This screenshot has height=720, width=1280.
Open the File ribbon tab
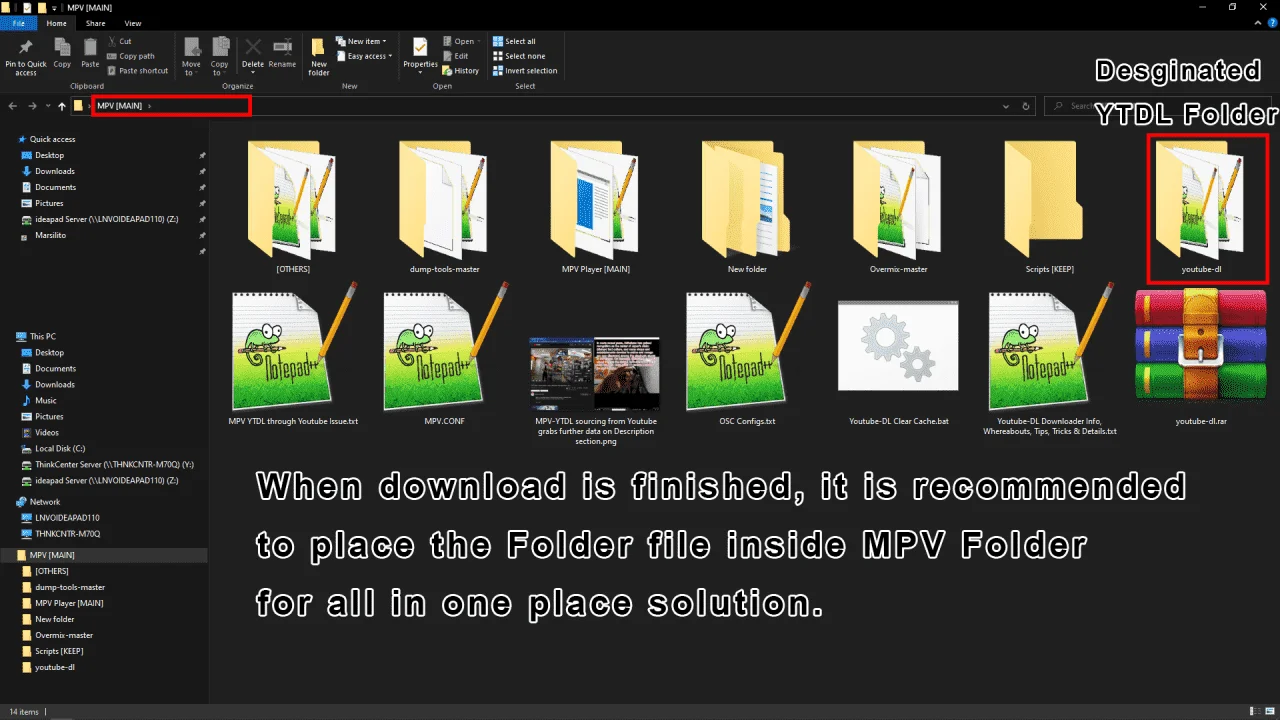coord(18,23)
